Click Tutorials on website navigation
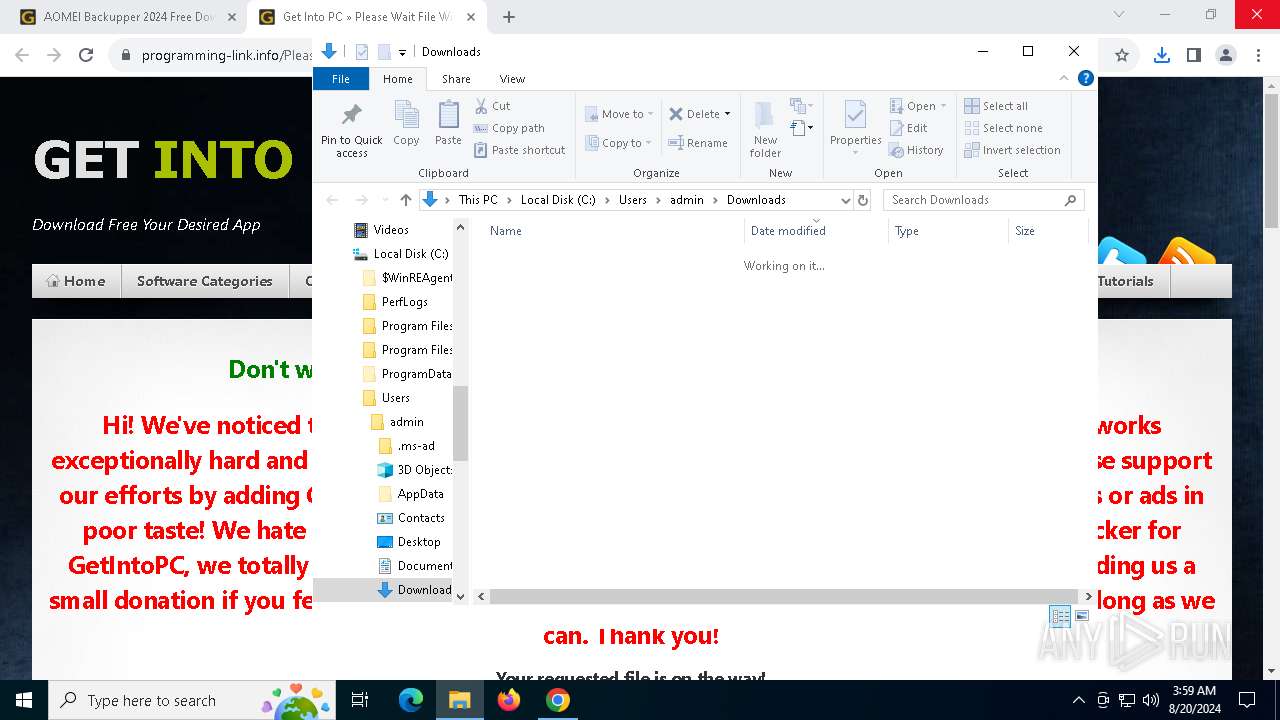 pyautogui.click(x=1125, y=281)
